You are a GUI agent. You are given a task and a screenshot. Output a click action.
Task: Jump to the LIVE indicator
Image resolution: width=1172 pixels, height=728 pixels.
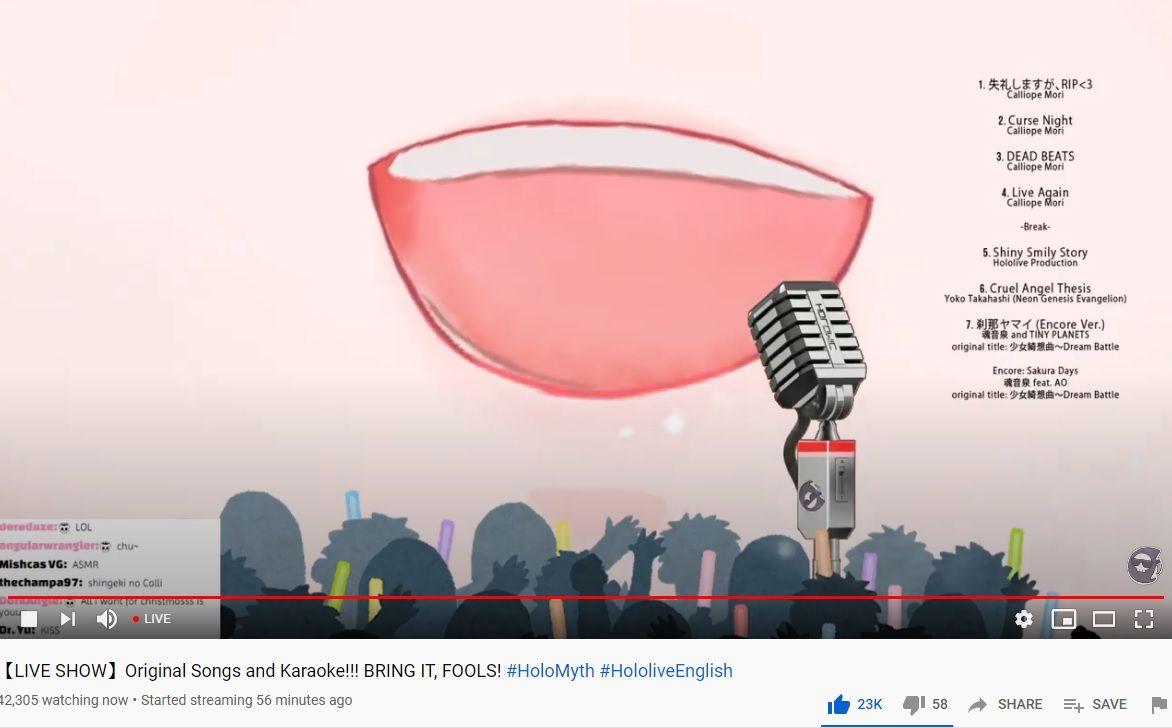(152, 619)
